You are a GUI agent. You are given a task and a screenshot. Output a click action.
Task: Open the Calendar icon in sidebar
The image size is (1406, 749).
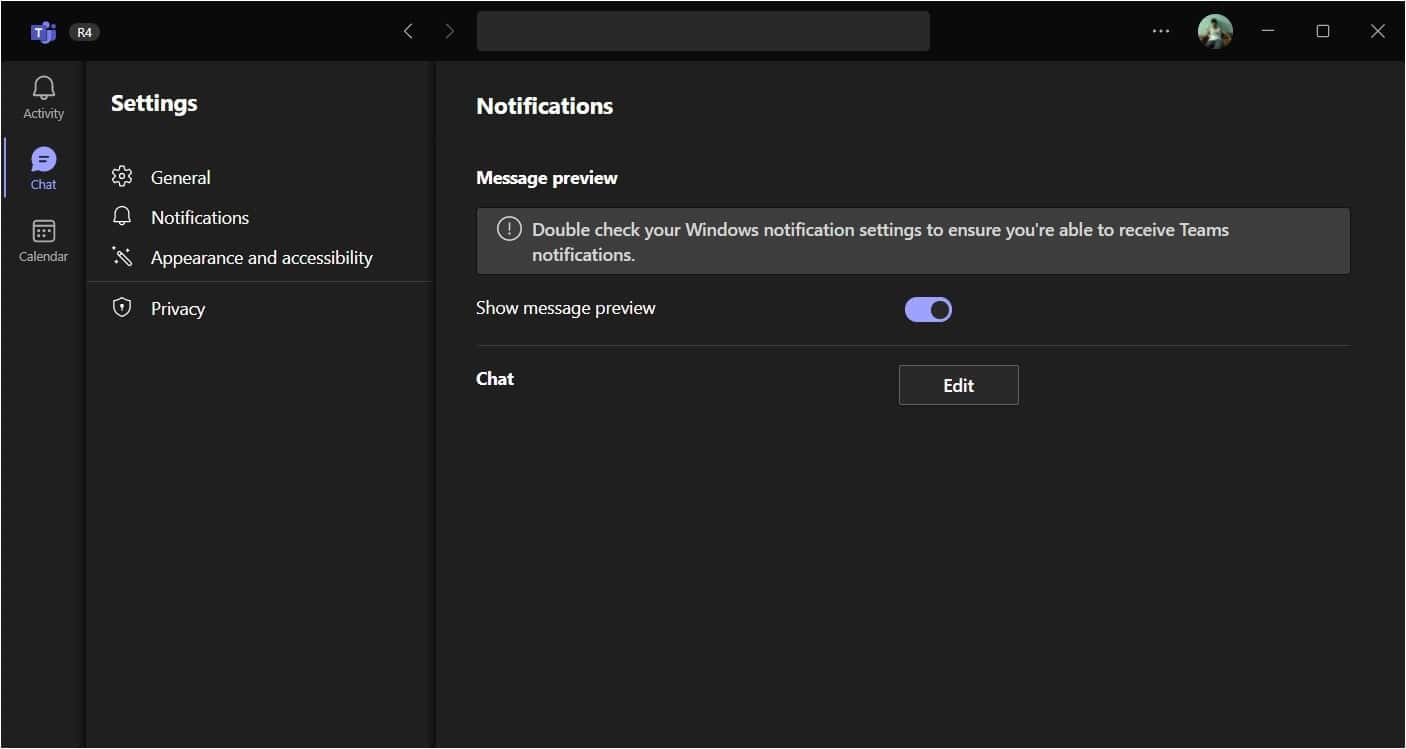[x=44, y=231]
